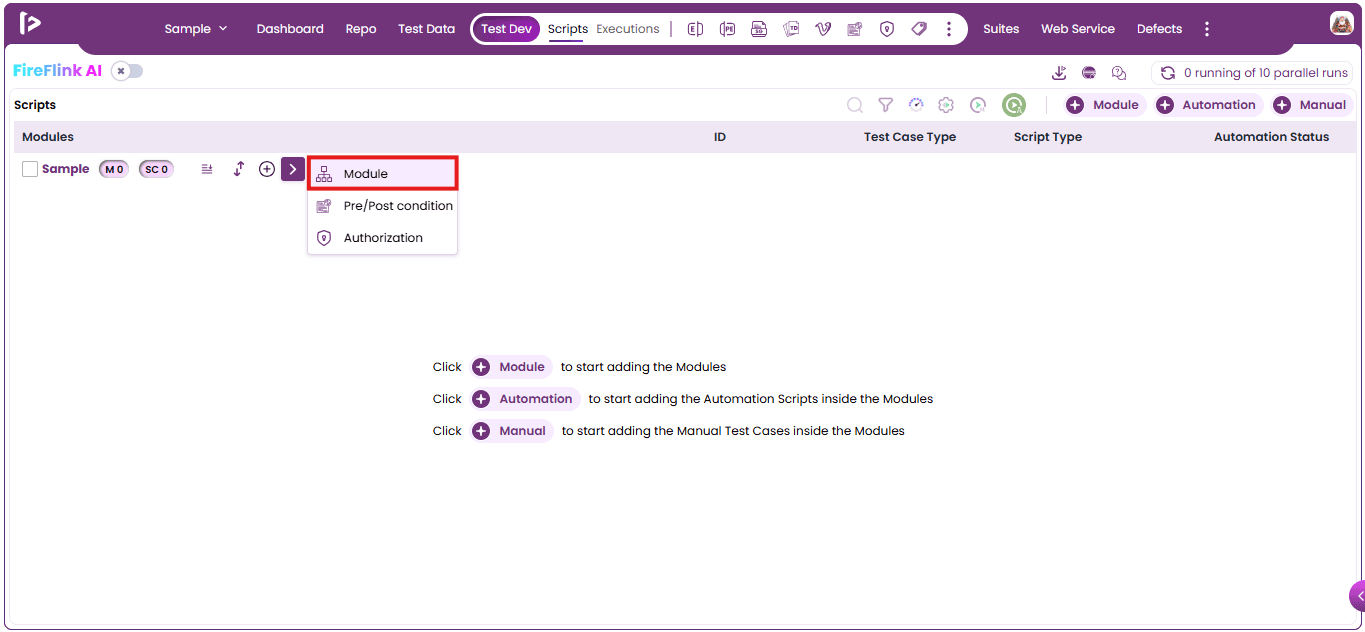The height and width of the screenshot is (632, 1365).
Task: Switch to the Scripts tab
Action: tap(568, 29)
